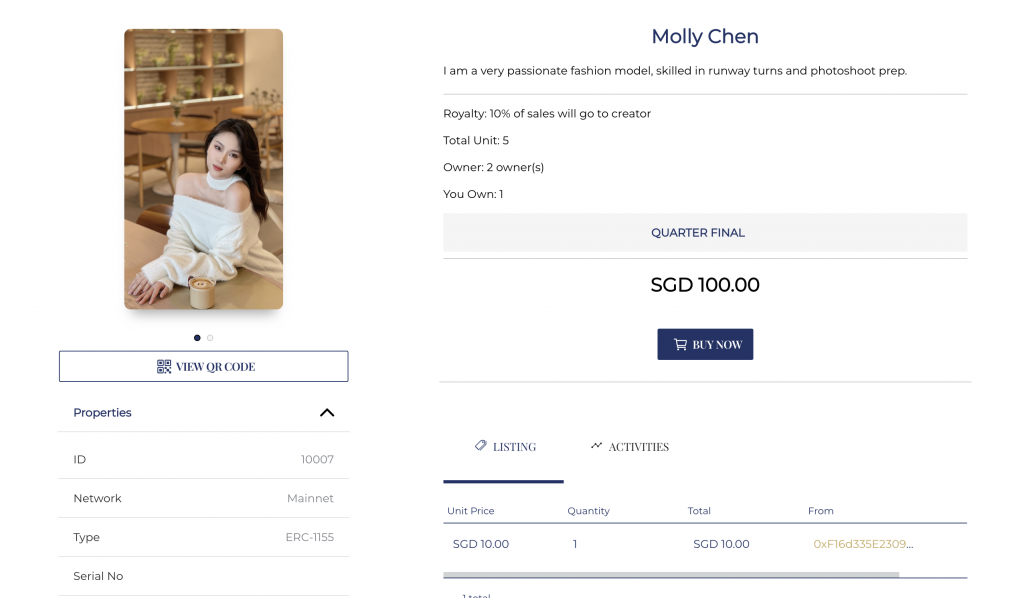This screenshot has height=598, width=1024.
Task: Click the horizontal scrollbar under the listing table
Action: pos(671,574)
